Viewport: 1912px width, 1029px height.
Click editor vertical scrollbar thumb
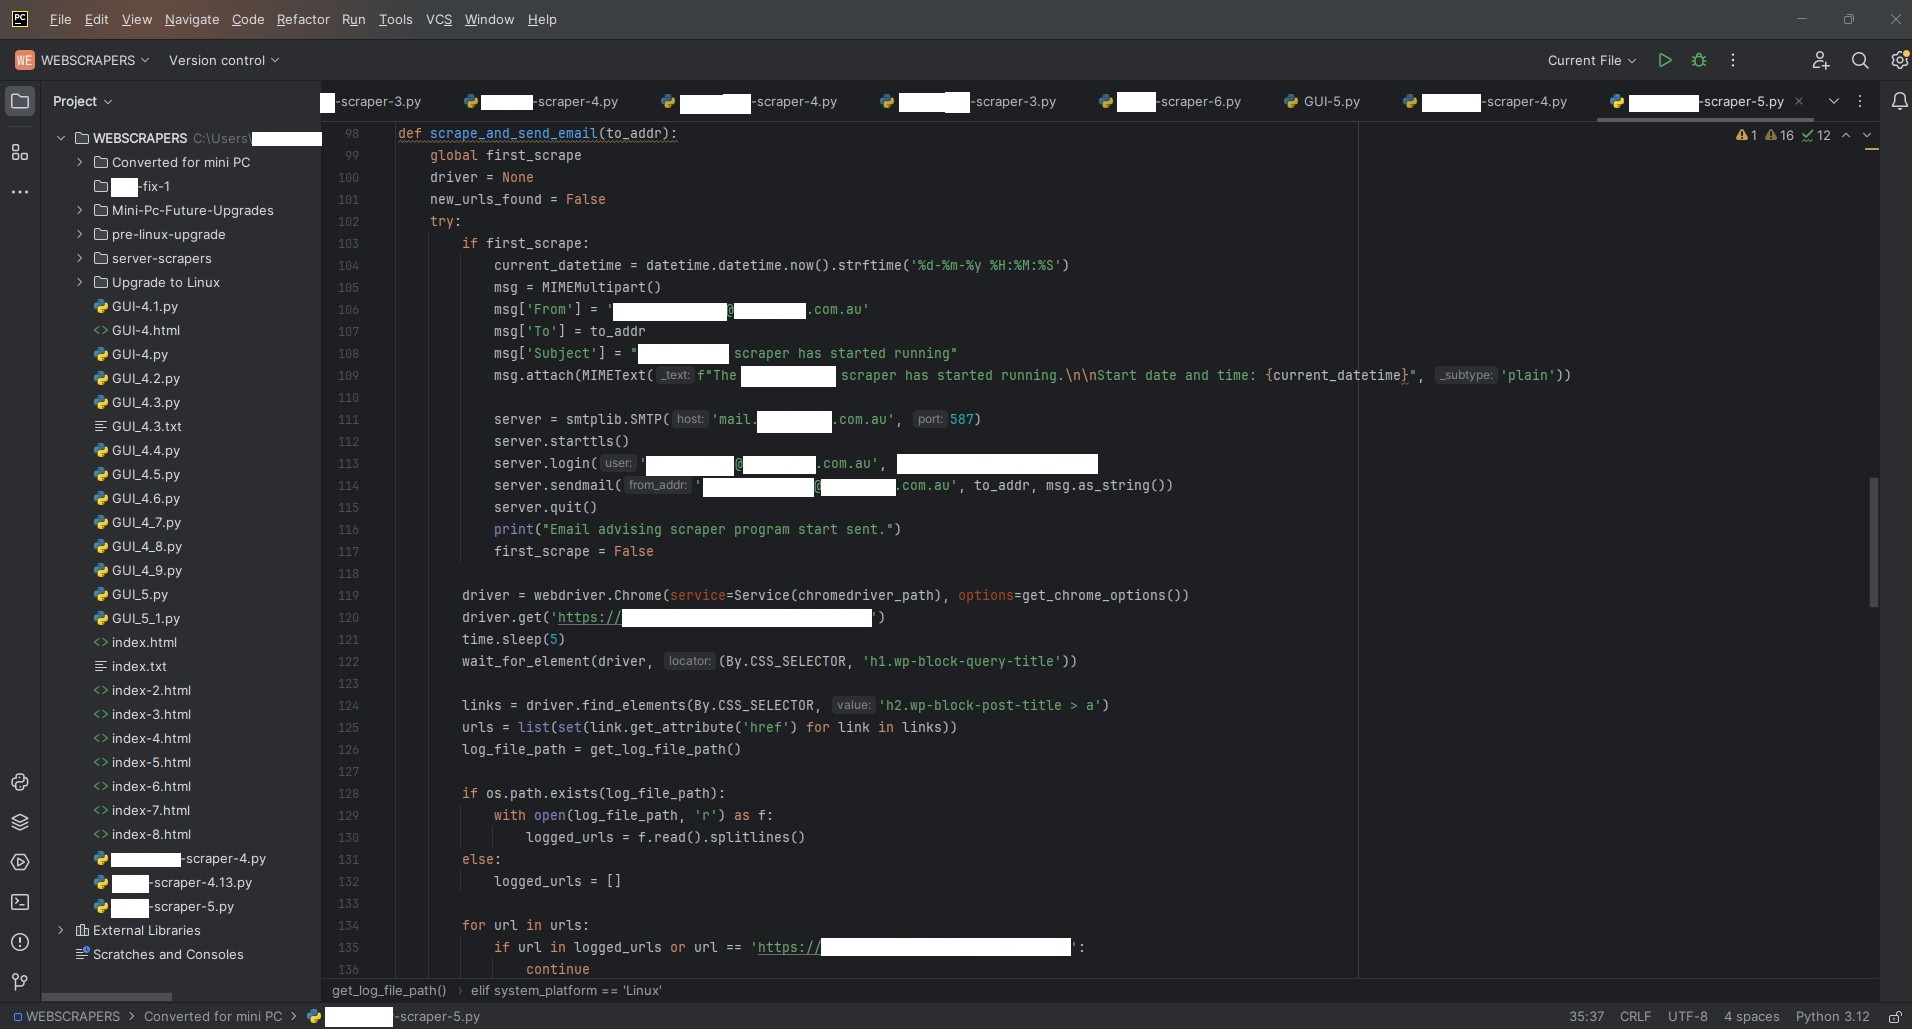(x=1873, y=542)
